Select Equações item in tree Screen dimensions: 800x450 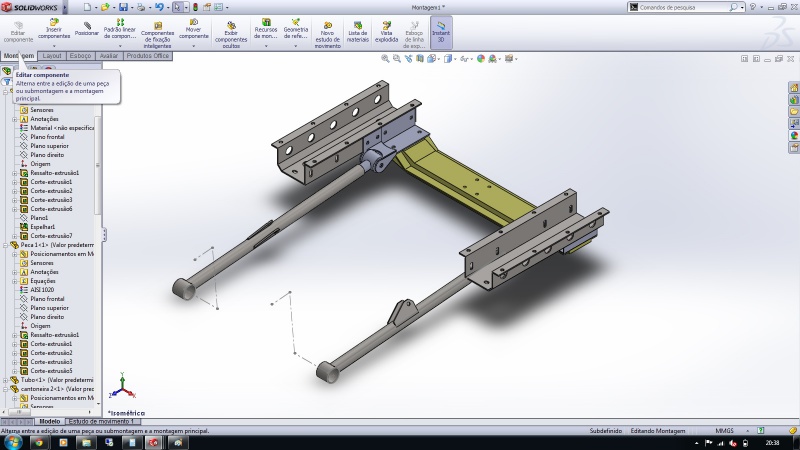pyautogui.click(x=43, y=281)
